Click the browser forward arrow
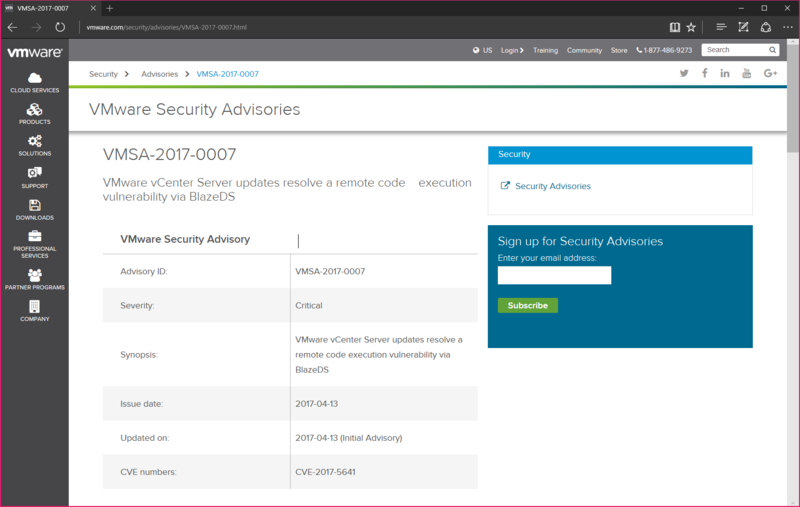Image resolution: width=800 pixels, height=507 pixels. point(36,27)
